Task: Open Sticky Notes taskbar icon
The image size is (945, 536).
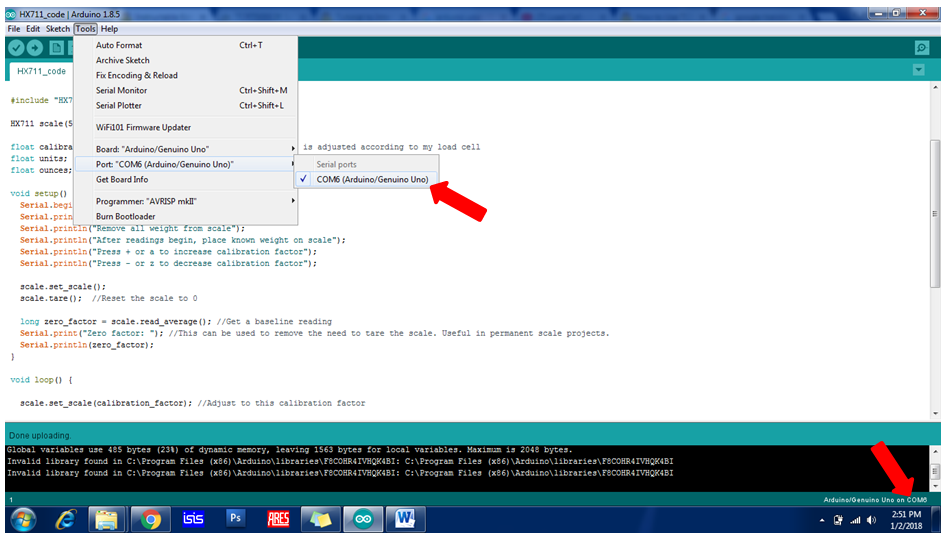Action: tap(320, 519)
